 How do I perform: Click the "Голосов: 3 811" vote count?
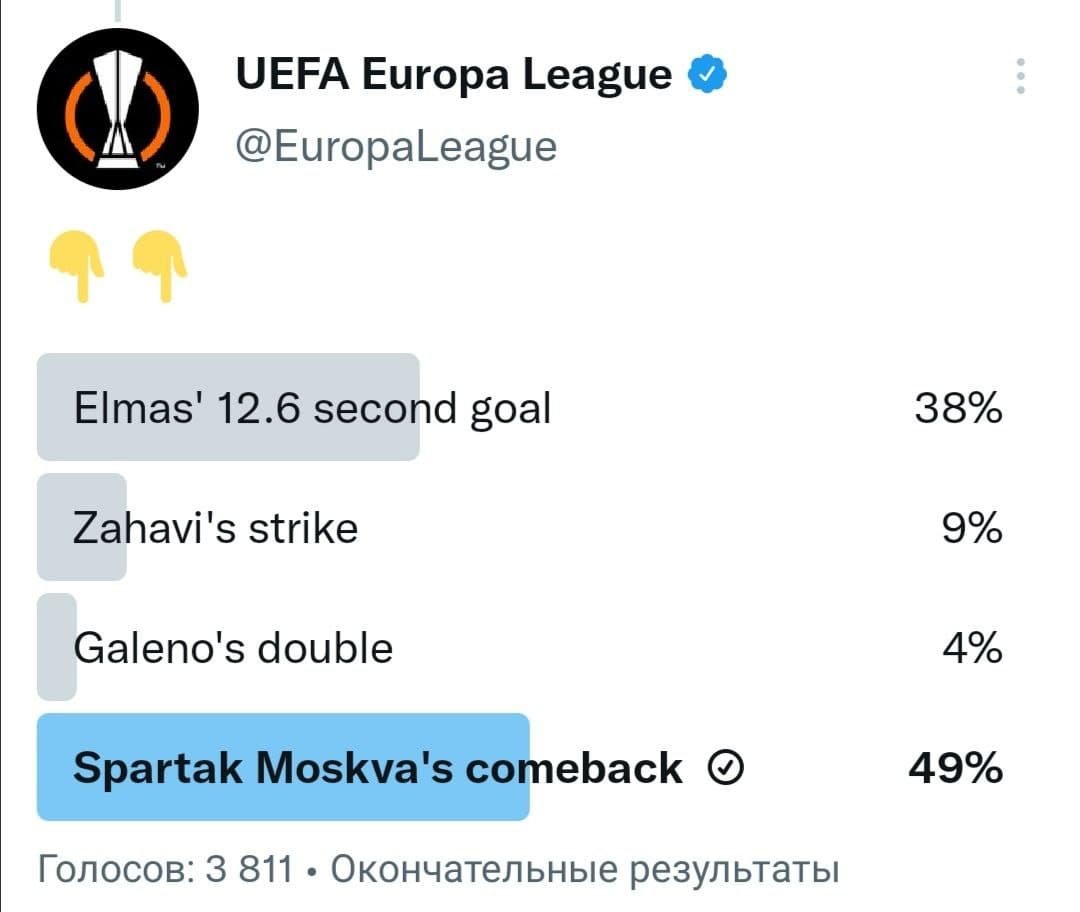(164, 870)
